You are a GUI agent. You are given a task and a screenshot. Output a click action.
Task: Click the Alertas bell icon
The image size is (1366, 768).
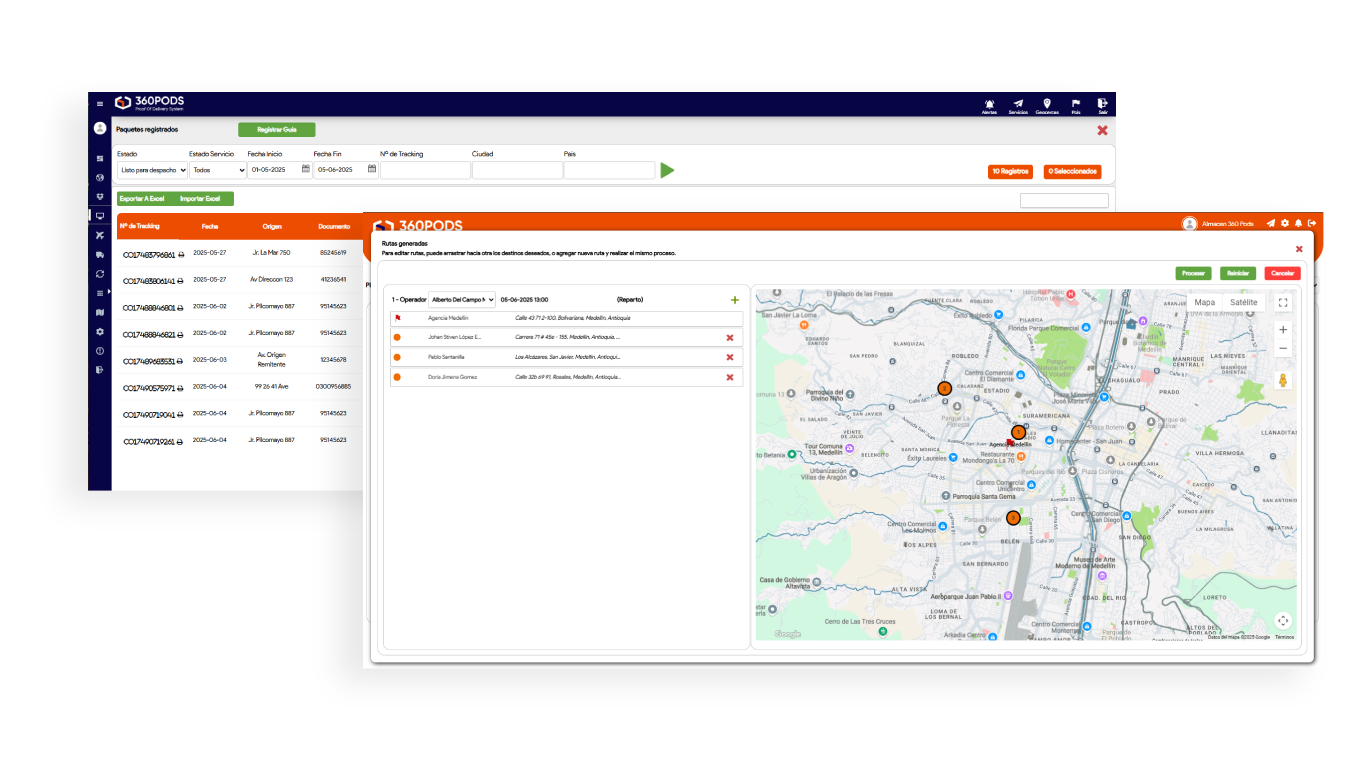click(989, 104)
